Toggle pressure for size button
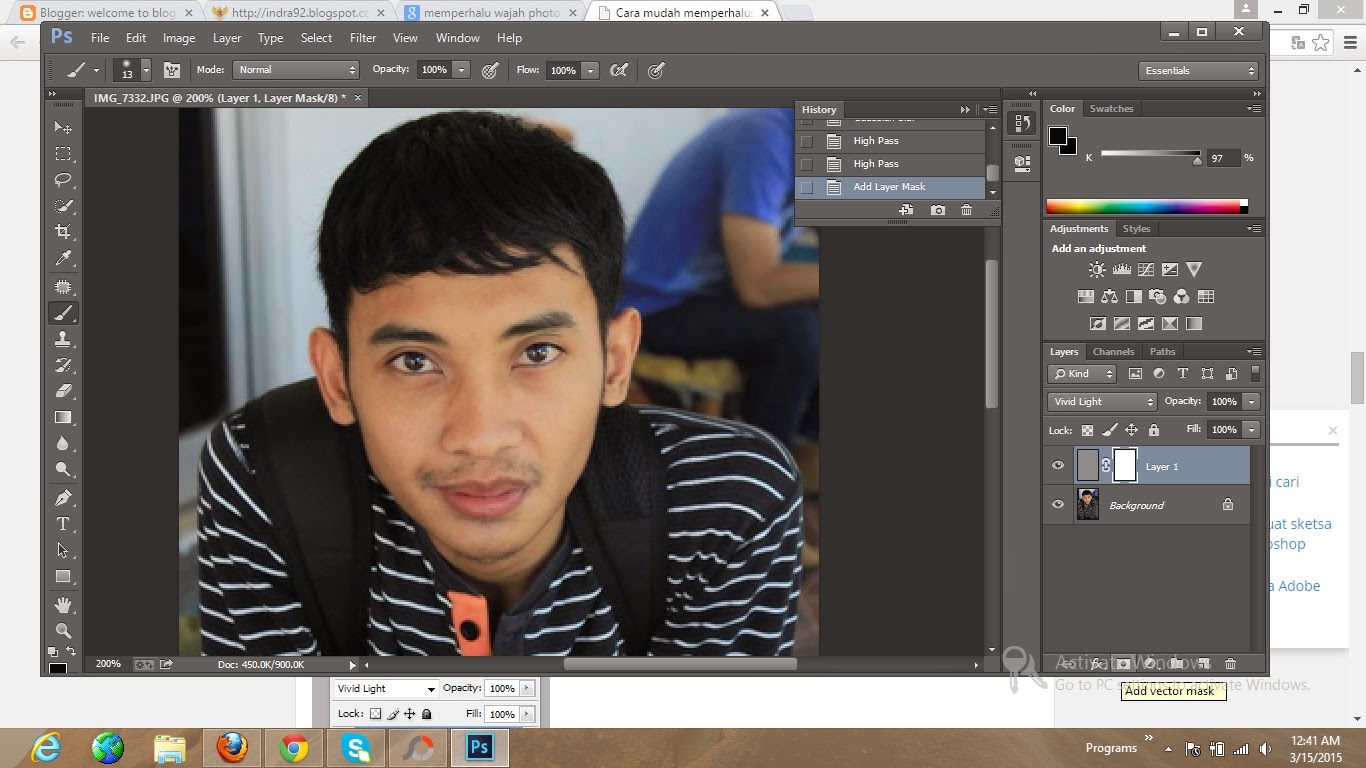The image size is (1366, 768). click(x=656, y=70)
